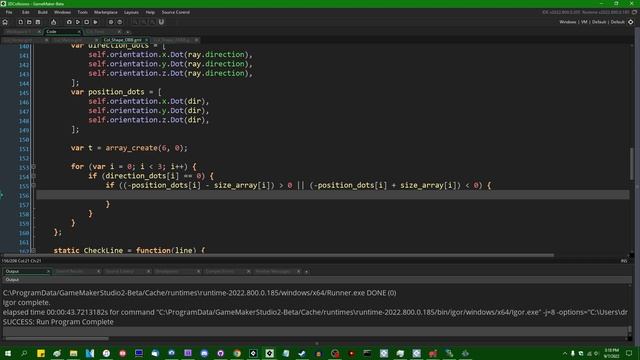Open Chrome from the taskbar
Screen dimensions: 640x360
point(237,353)
